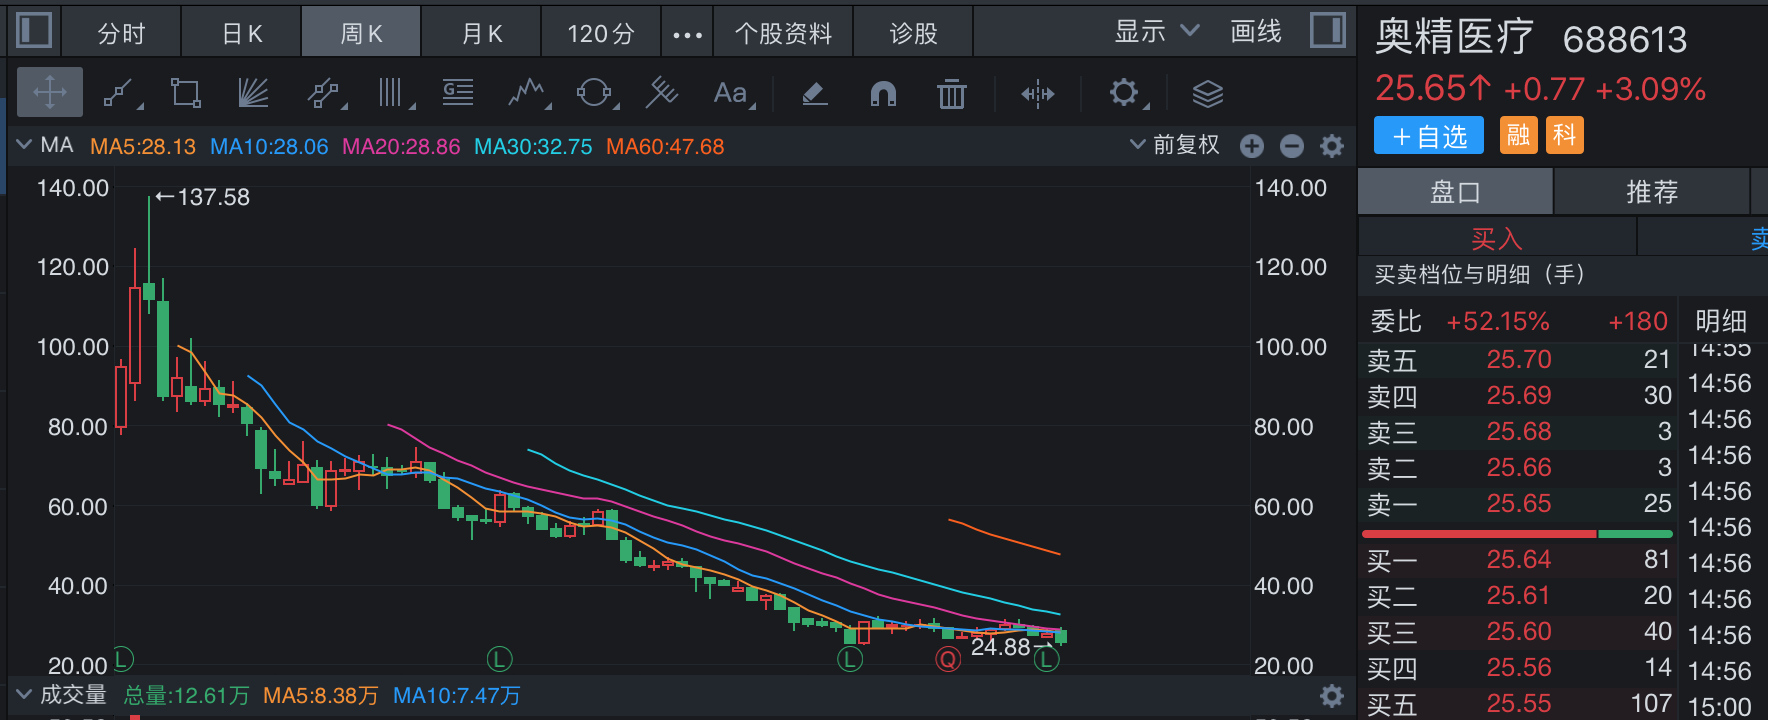
Task: Toggle the magnet snap tool
Action: click(x=883, y=94)
